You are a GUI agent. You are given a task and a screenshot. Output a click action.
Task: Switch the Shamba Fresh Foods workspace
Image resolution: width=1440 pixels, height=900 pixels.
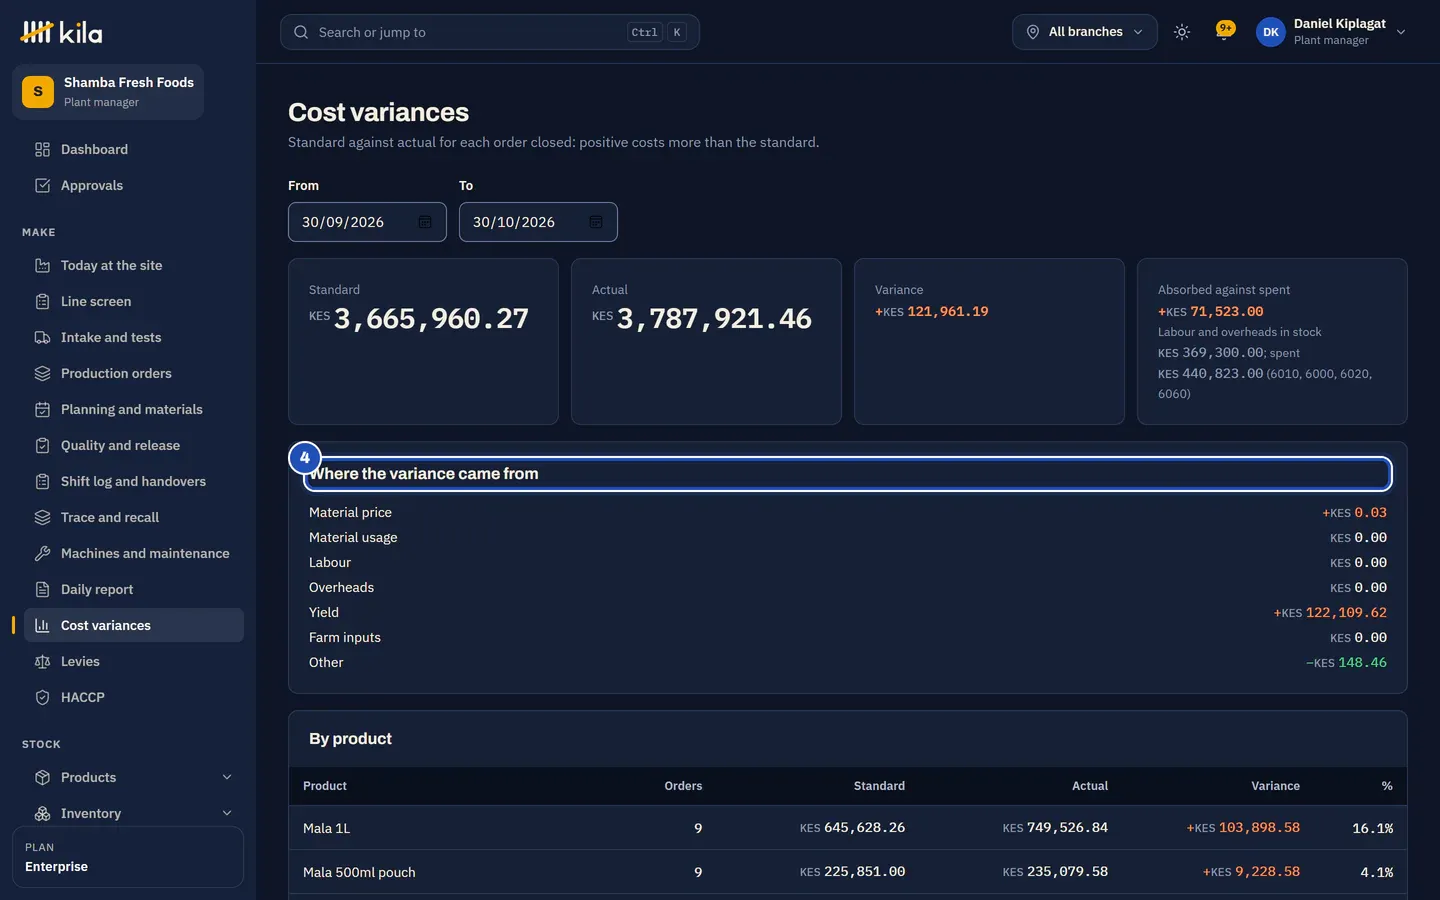[x=108, y=92]
